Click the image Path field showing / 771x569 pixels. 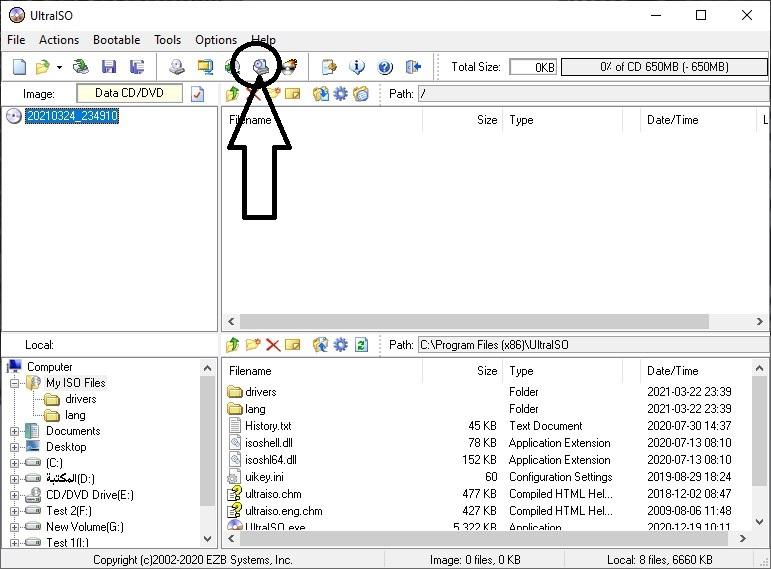point(594,93)
